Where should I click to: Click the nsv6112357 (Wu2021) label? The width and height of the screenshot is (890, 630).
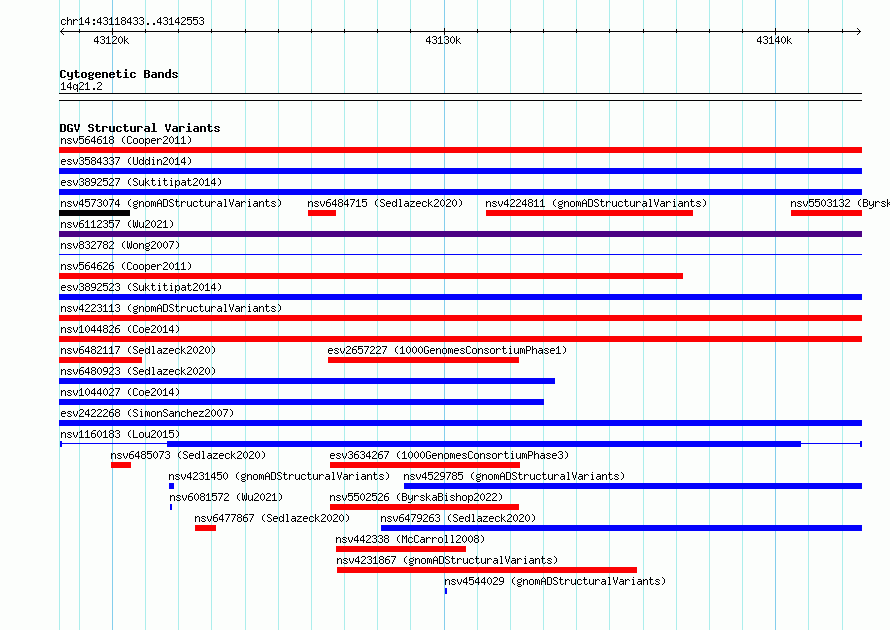117,224
